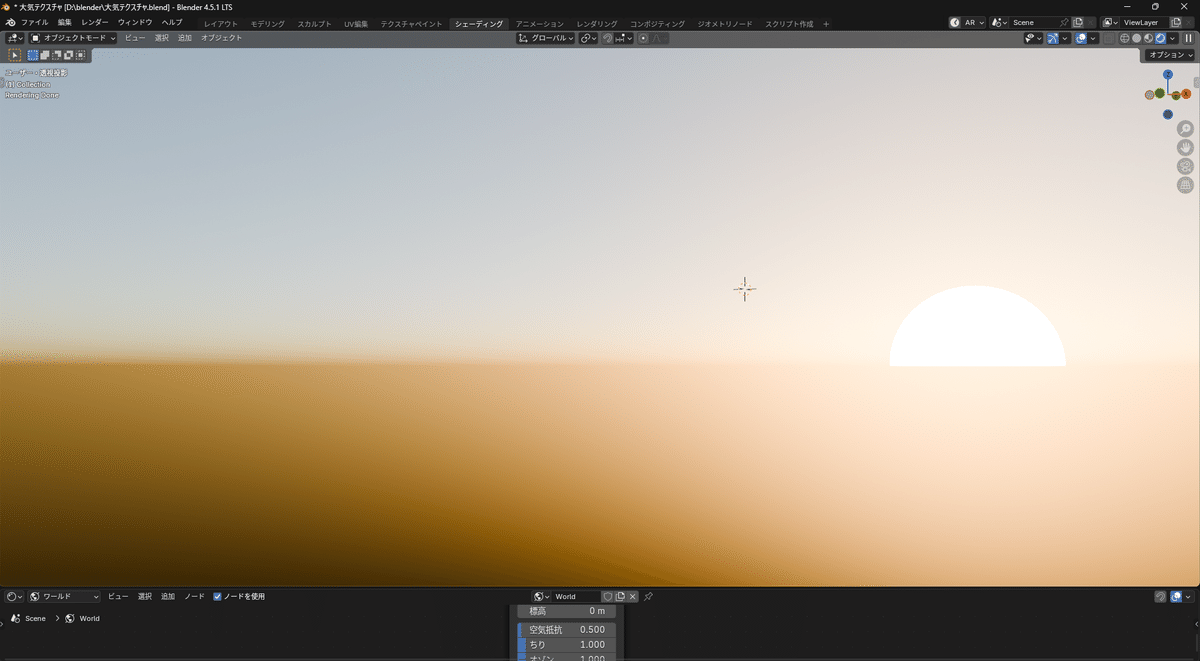This screenshot has height=661, width=1200.
Task: Switch to the UV編集 workspace tab
Action: point(356,23)
